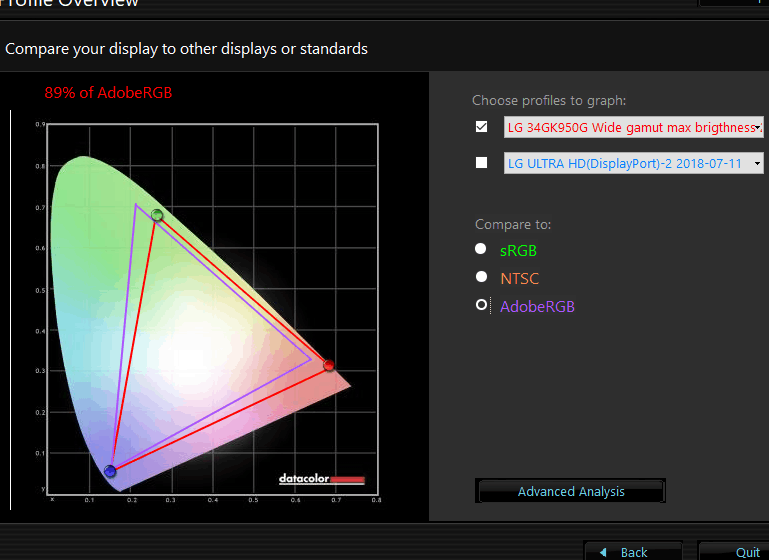Open the LG ULTRA HD(DisplayPort)-2 dropdown
Screen dimensions: 769x560
[x=634, y=163]
